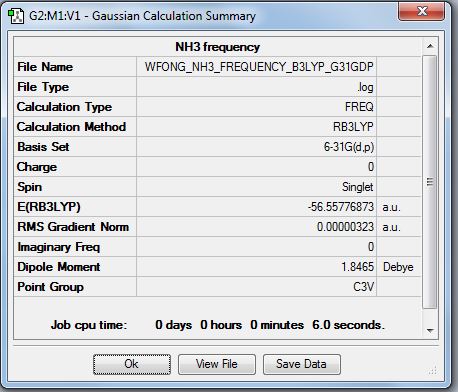Click the scroll down arrow of summary table
This screenshot has width=458, height=392.
(430, 330)
